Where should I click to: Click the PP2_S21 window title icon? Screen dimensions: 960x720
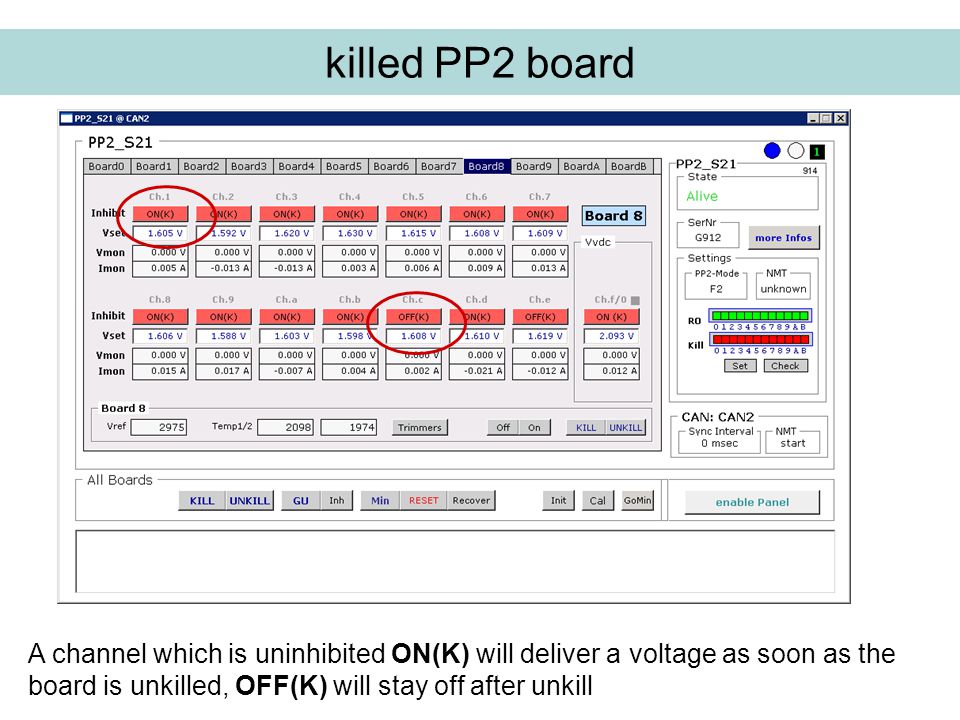click(x=67, y=118)
